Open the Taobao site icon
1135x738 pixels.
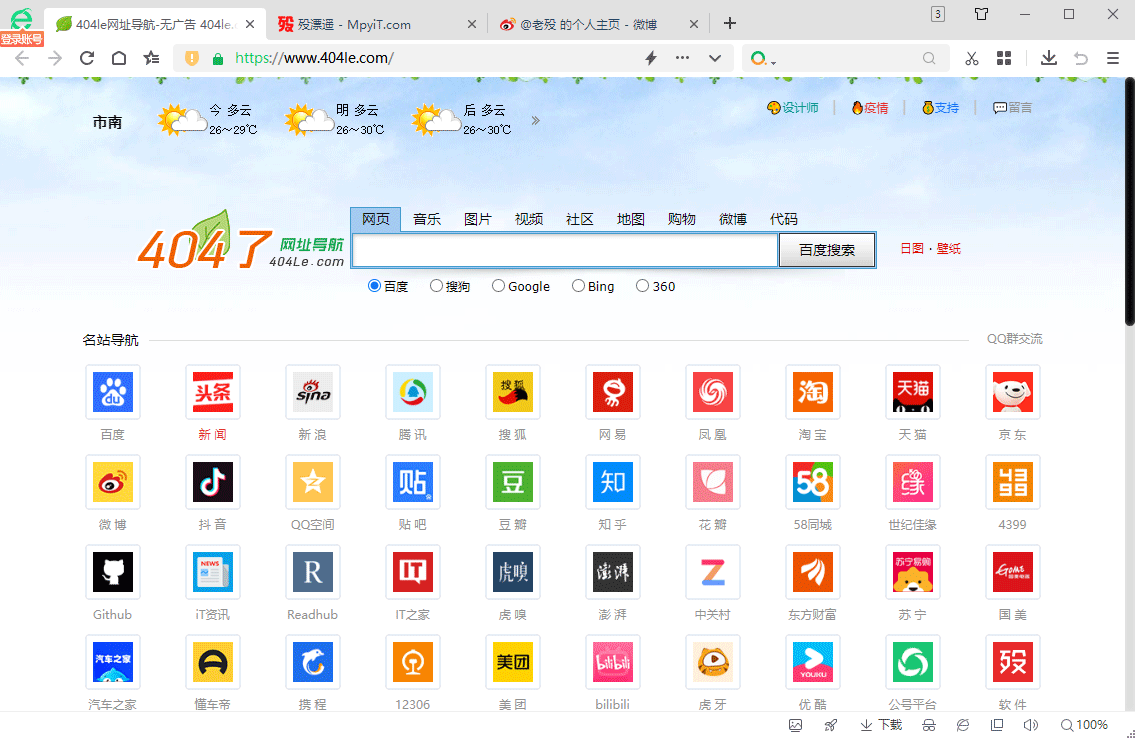pyautogui.click(x=812, y=392)
